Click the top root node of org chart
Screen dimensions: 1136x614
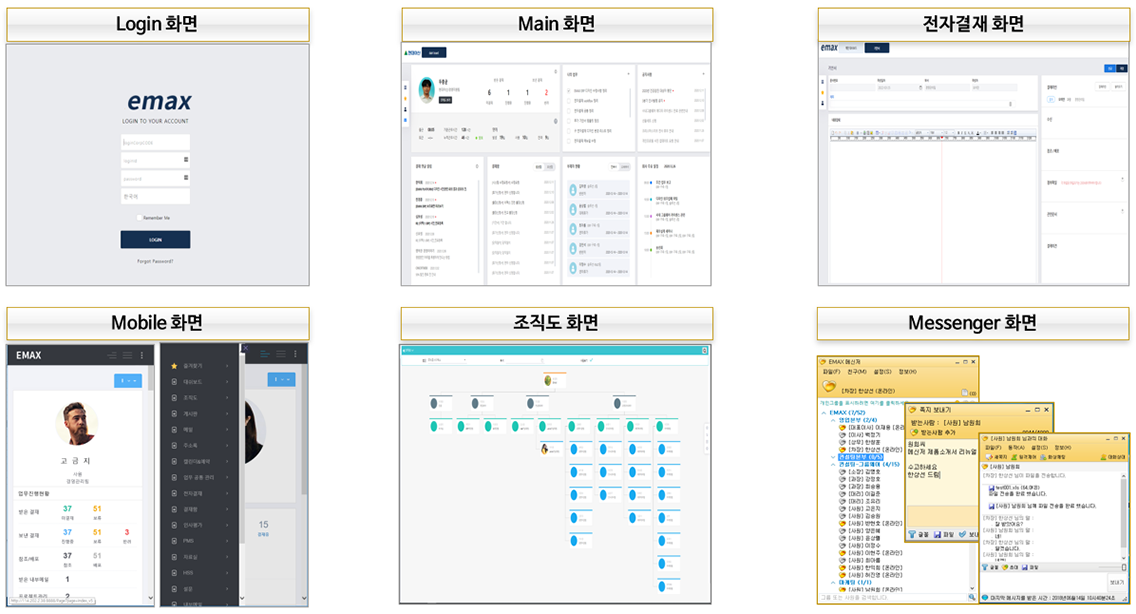click(x=554, y=379)
